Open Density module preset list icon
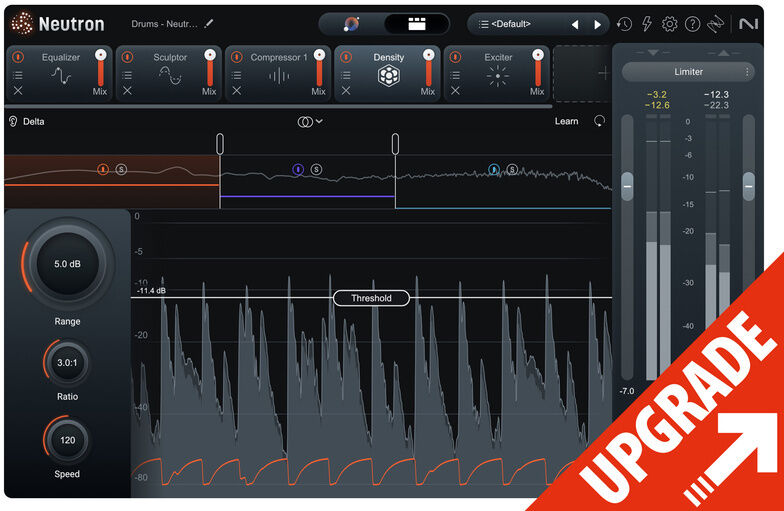 pyautogui.click(x=346, y=76)
